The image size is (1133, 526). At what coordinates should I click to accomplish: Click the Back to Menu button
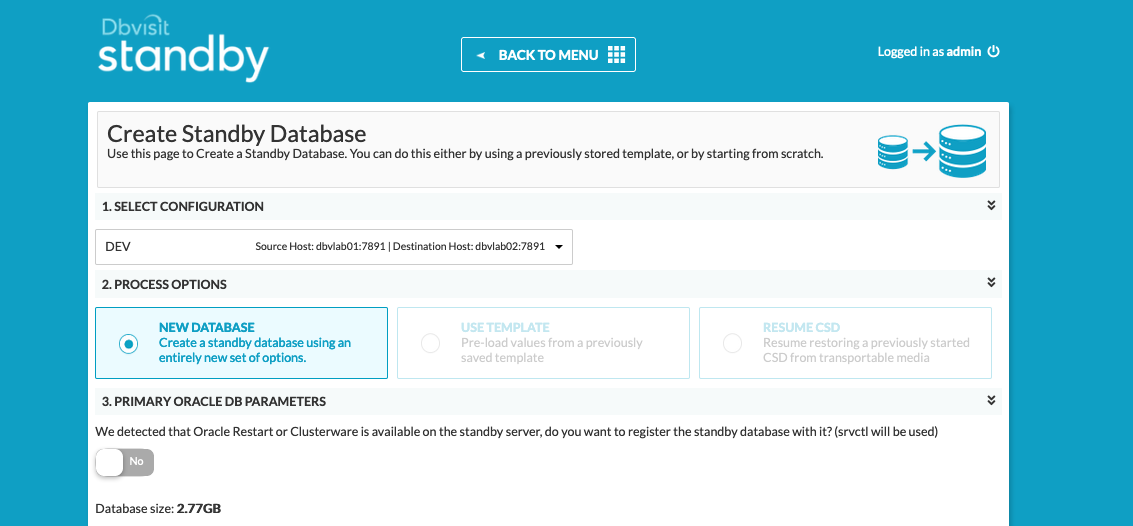[548, 55]
